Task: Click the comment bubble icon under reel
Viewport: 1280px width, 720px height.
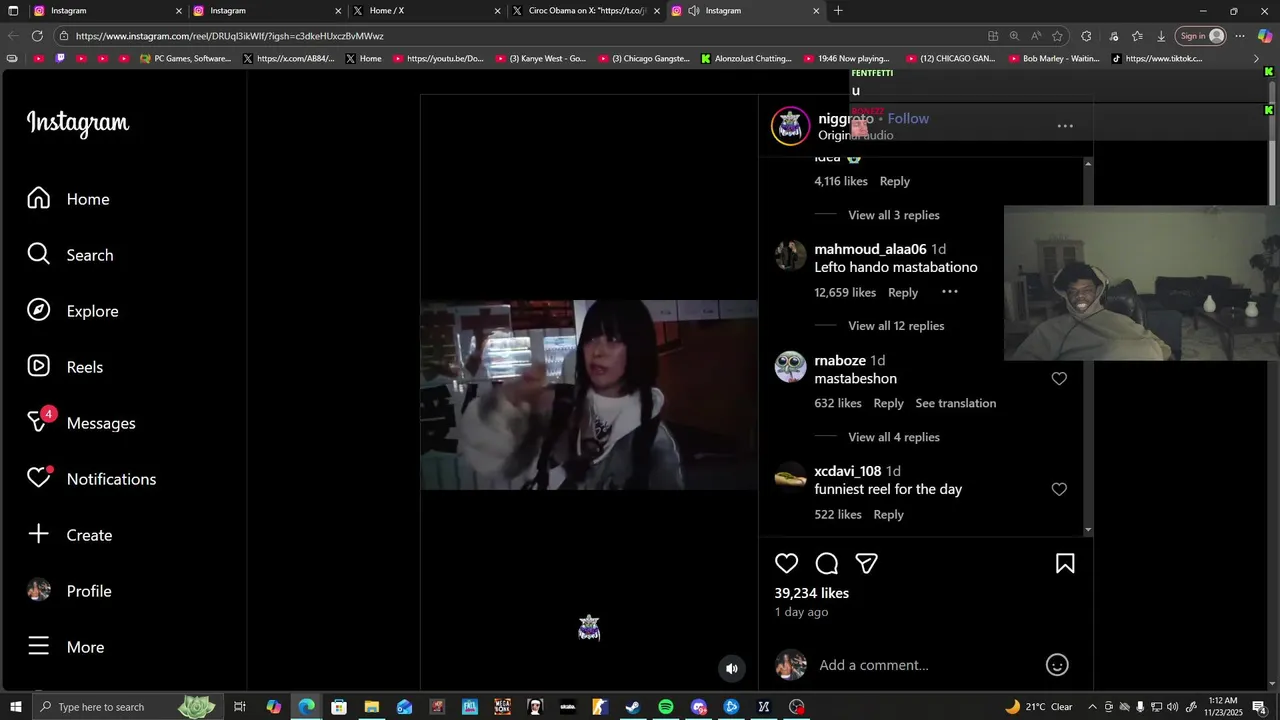Action: (x=827, y=563)
